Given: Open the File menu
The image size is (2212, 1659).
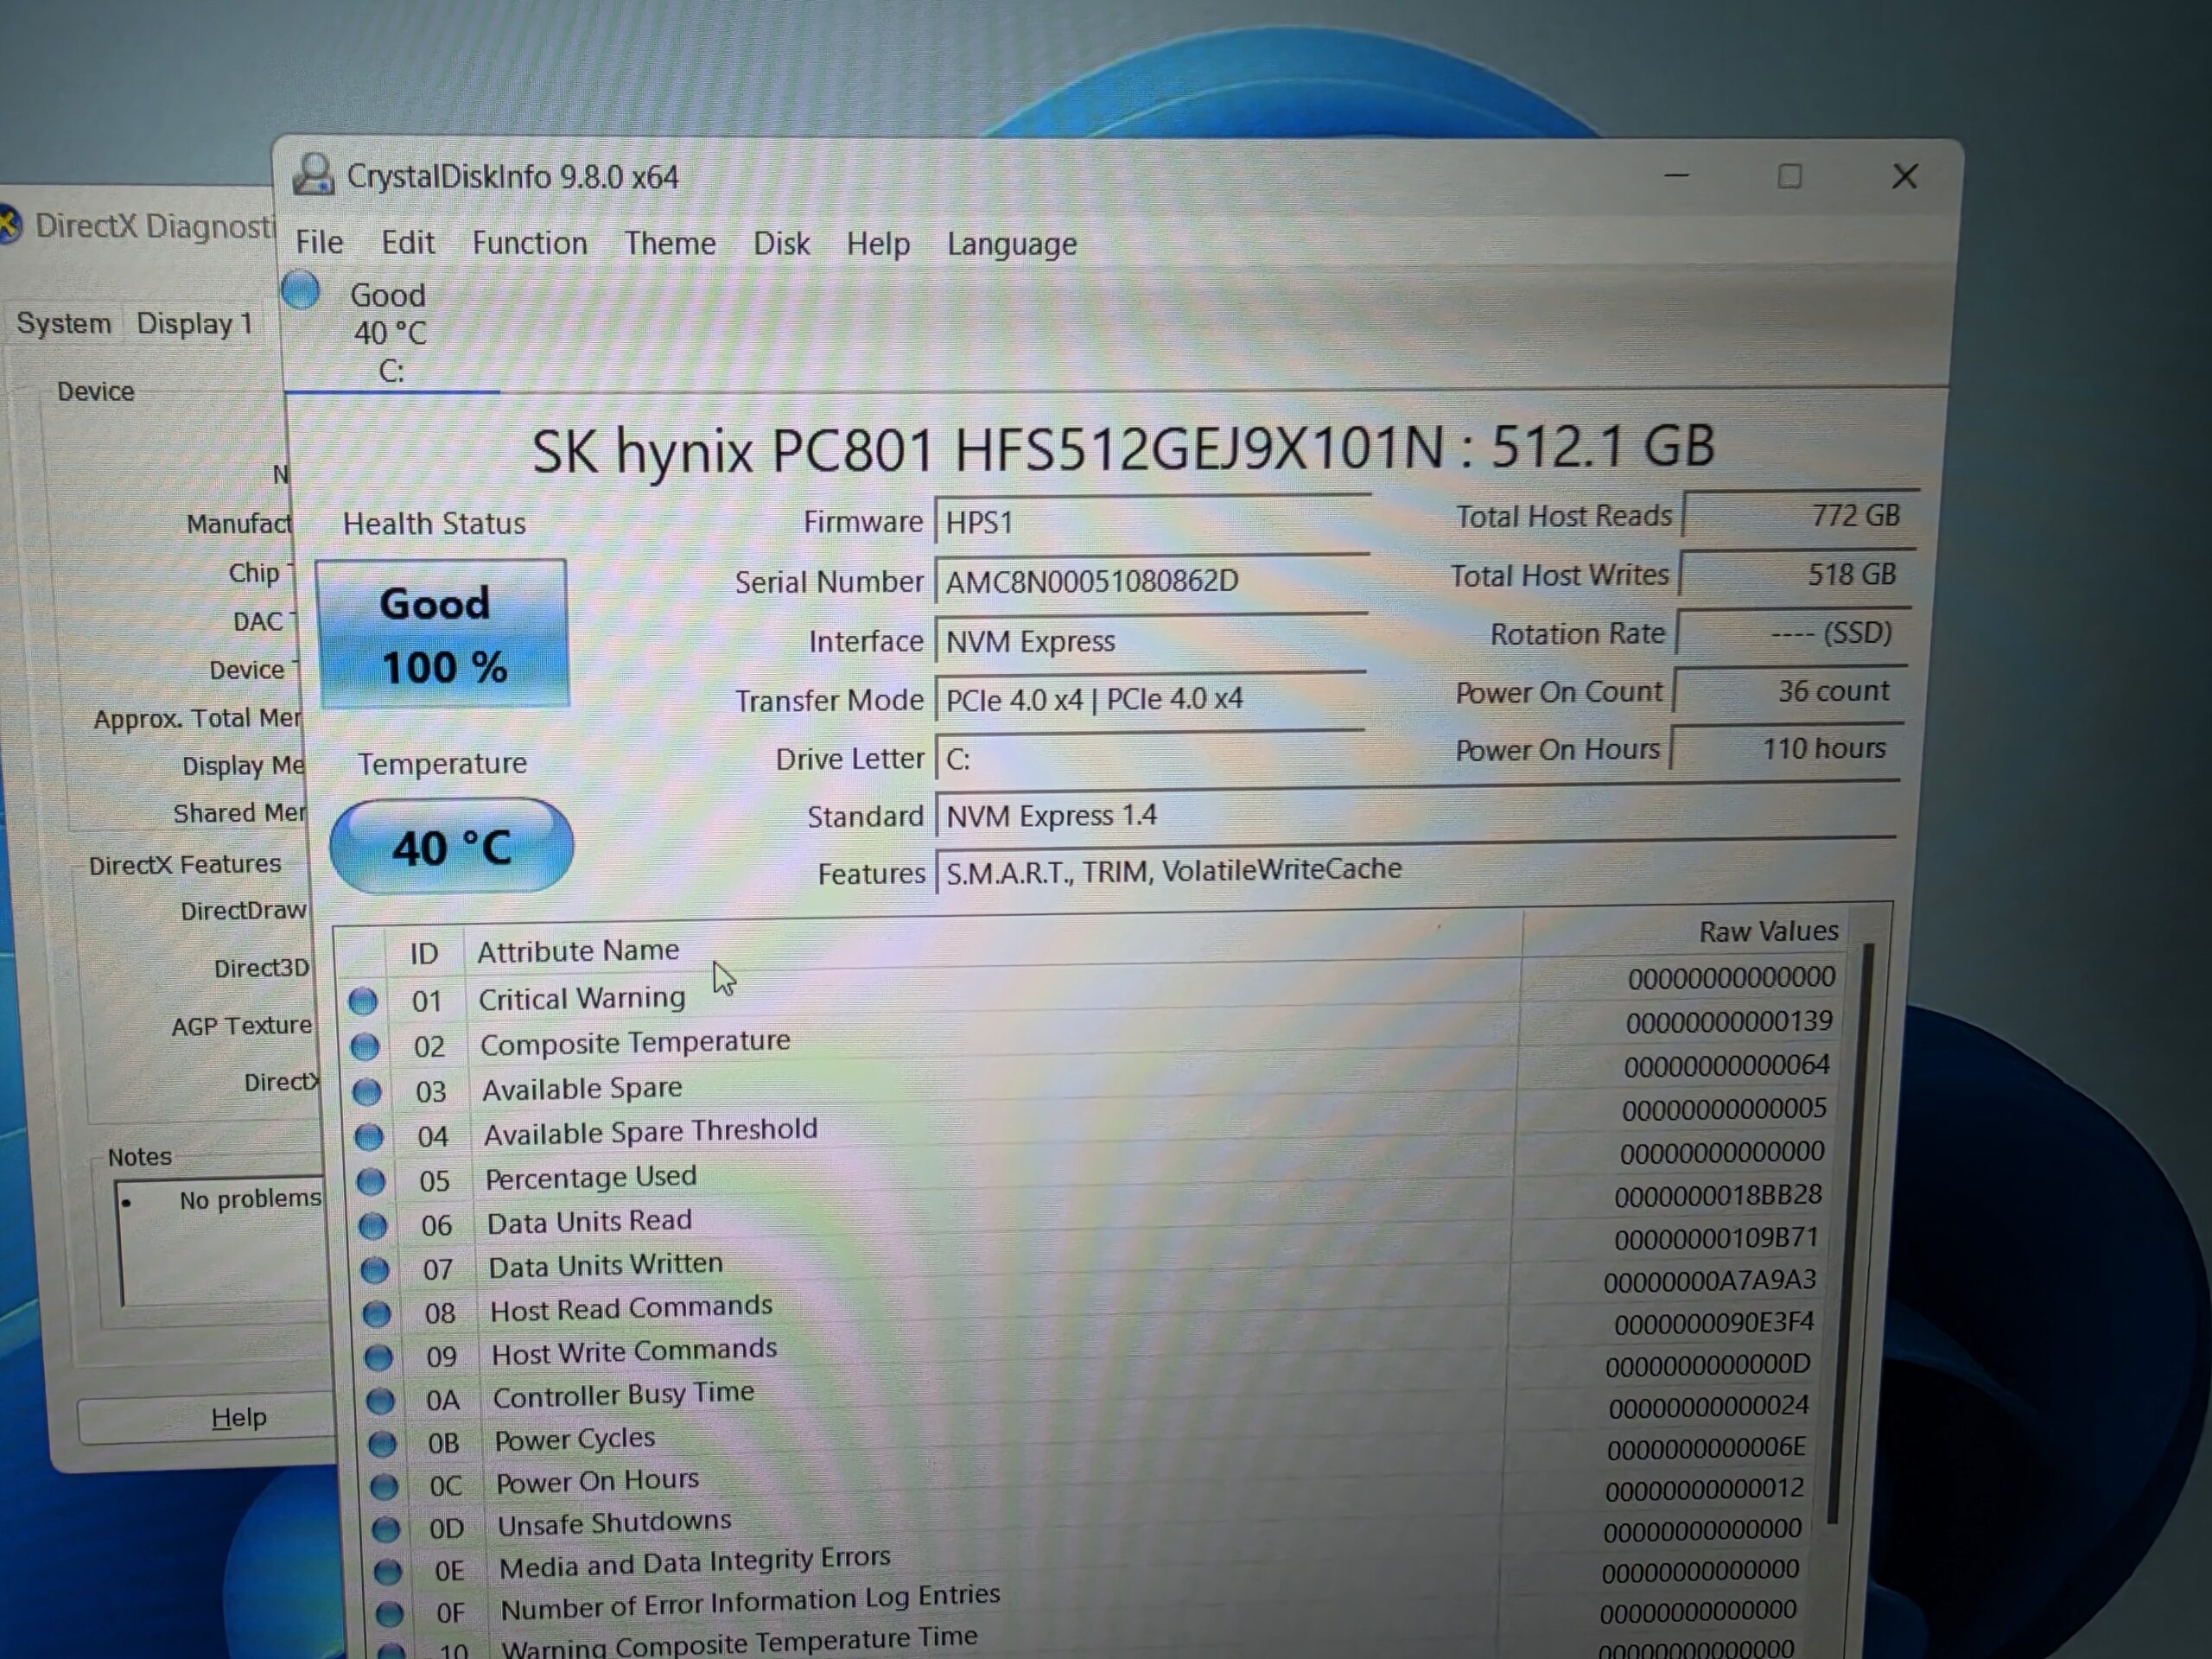Looking at the screenshot, I should tap(319, 243).
